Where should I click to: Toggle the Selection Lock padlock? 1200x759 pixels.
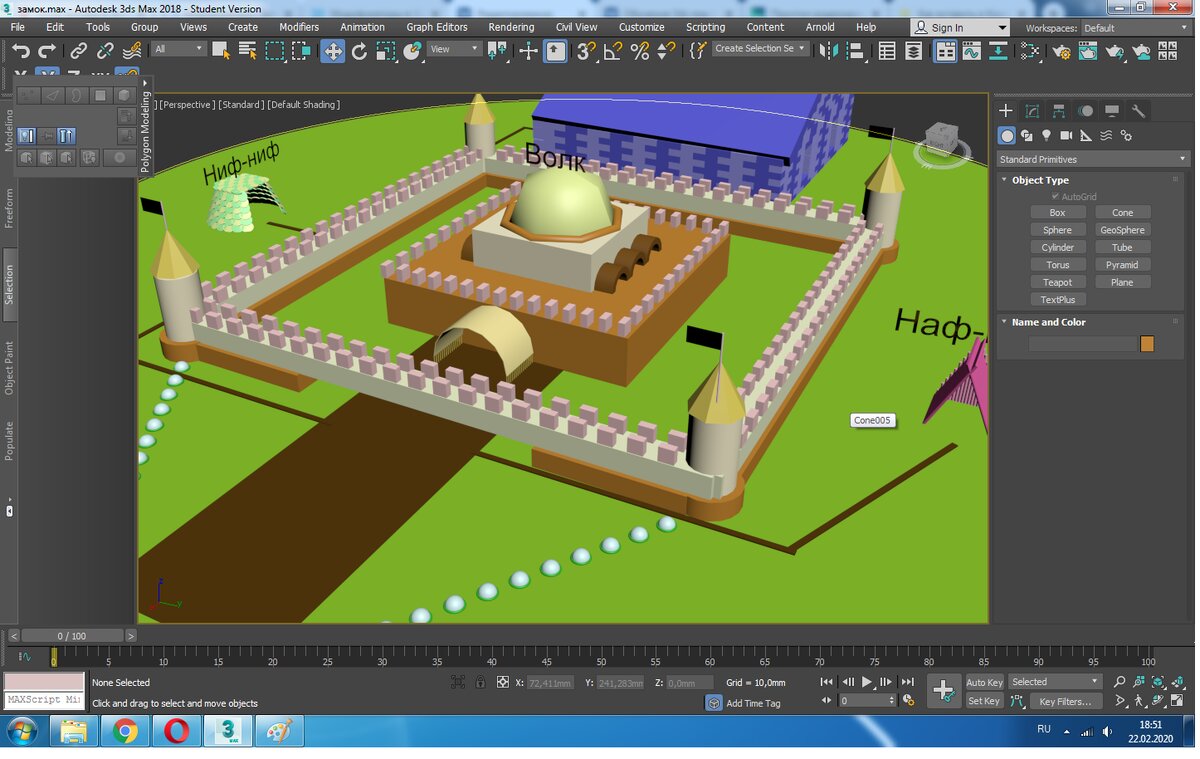[x=480, y=682]
